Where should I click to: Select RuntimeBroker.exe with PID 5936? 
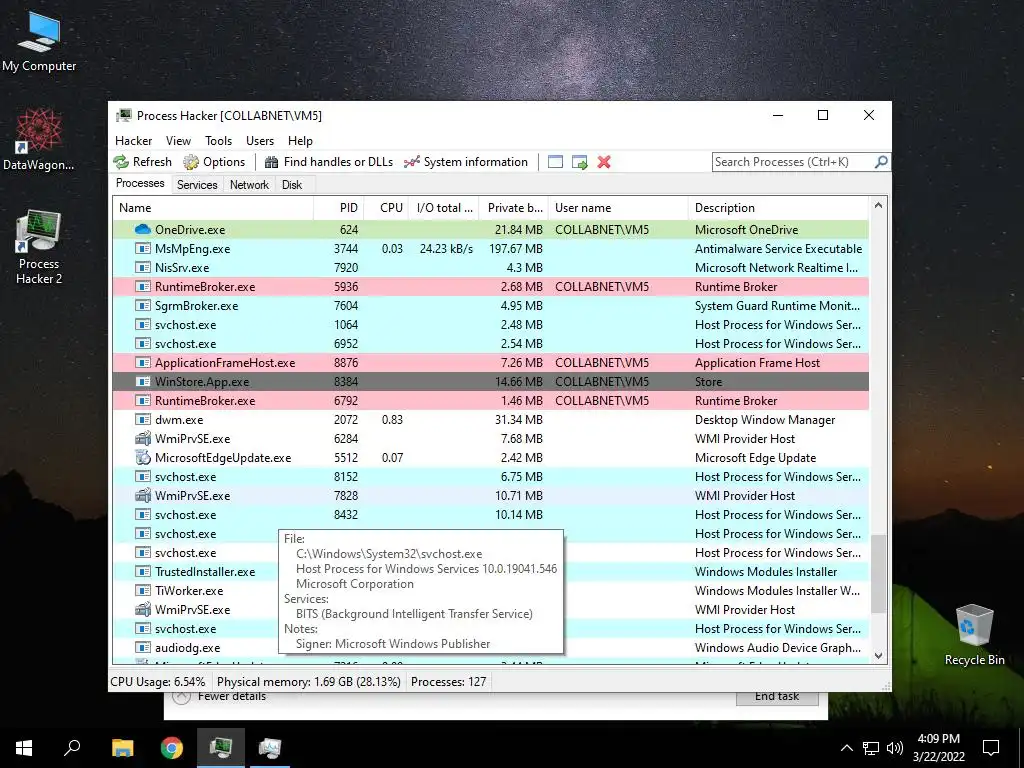tap(491, 287)
